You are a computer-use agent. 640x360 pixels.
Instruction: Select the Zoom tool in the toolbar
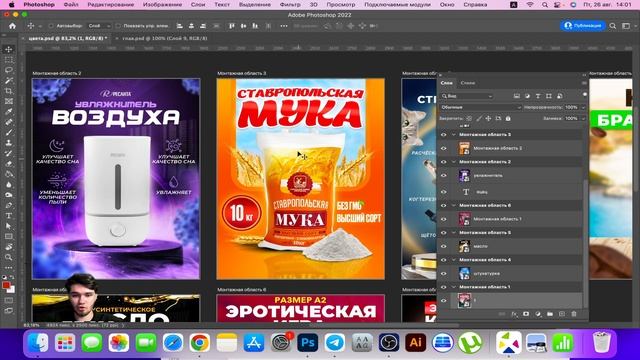click(x=9, y=257)
